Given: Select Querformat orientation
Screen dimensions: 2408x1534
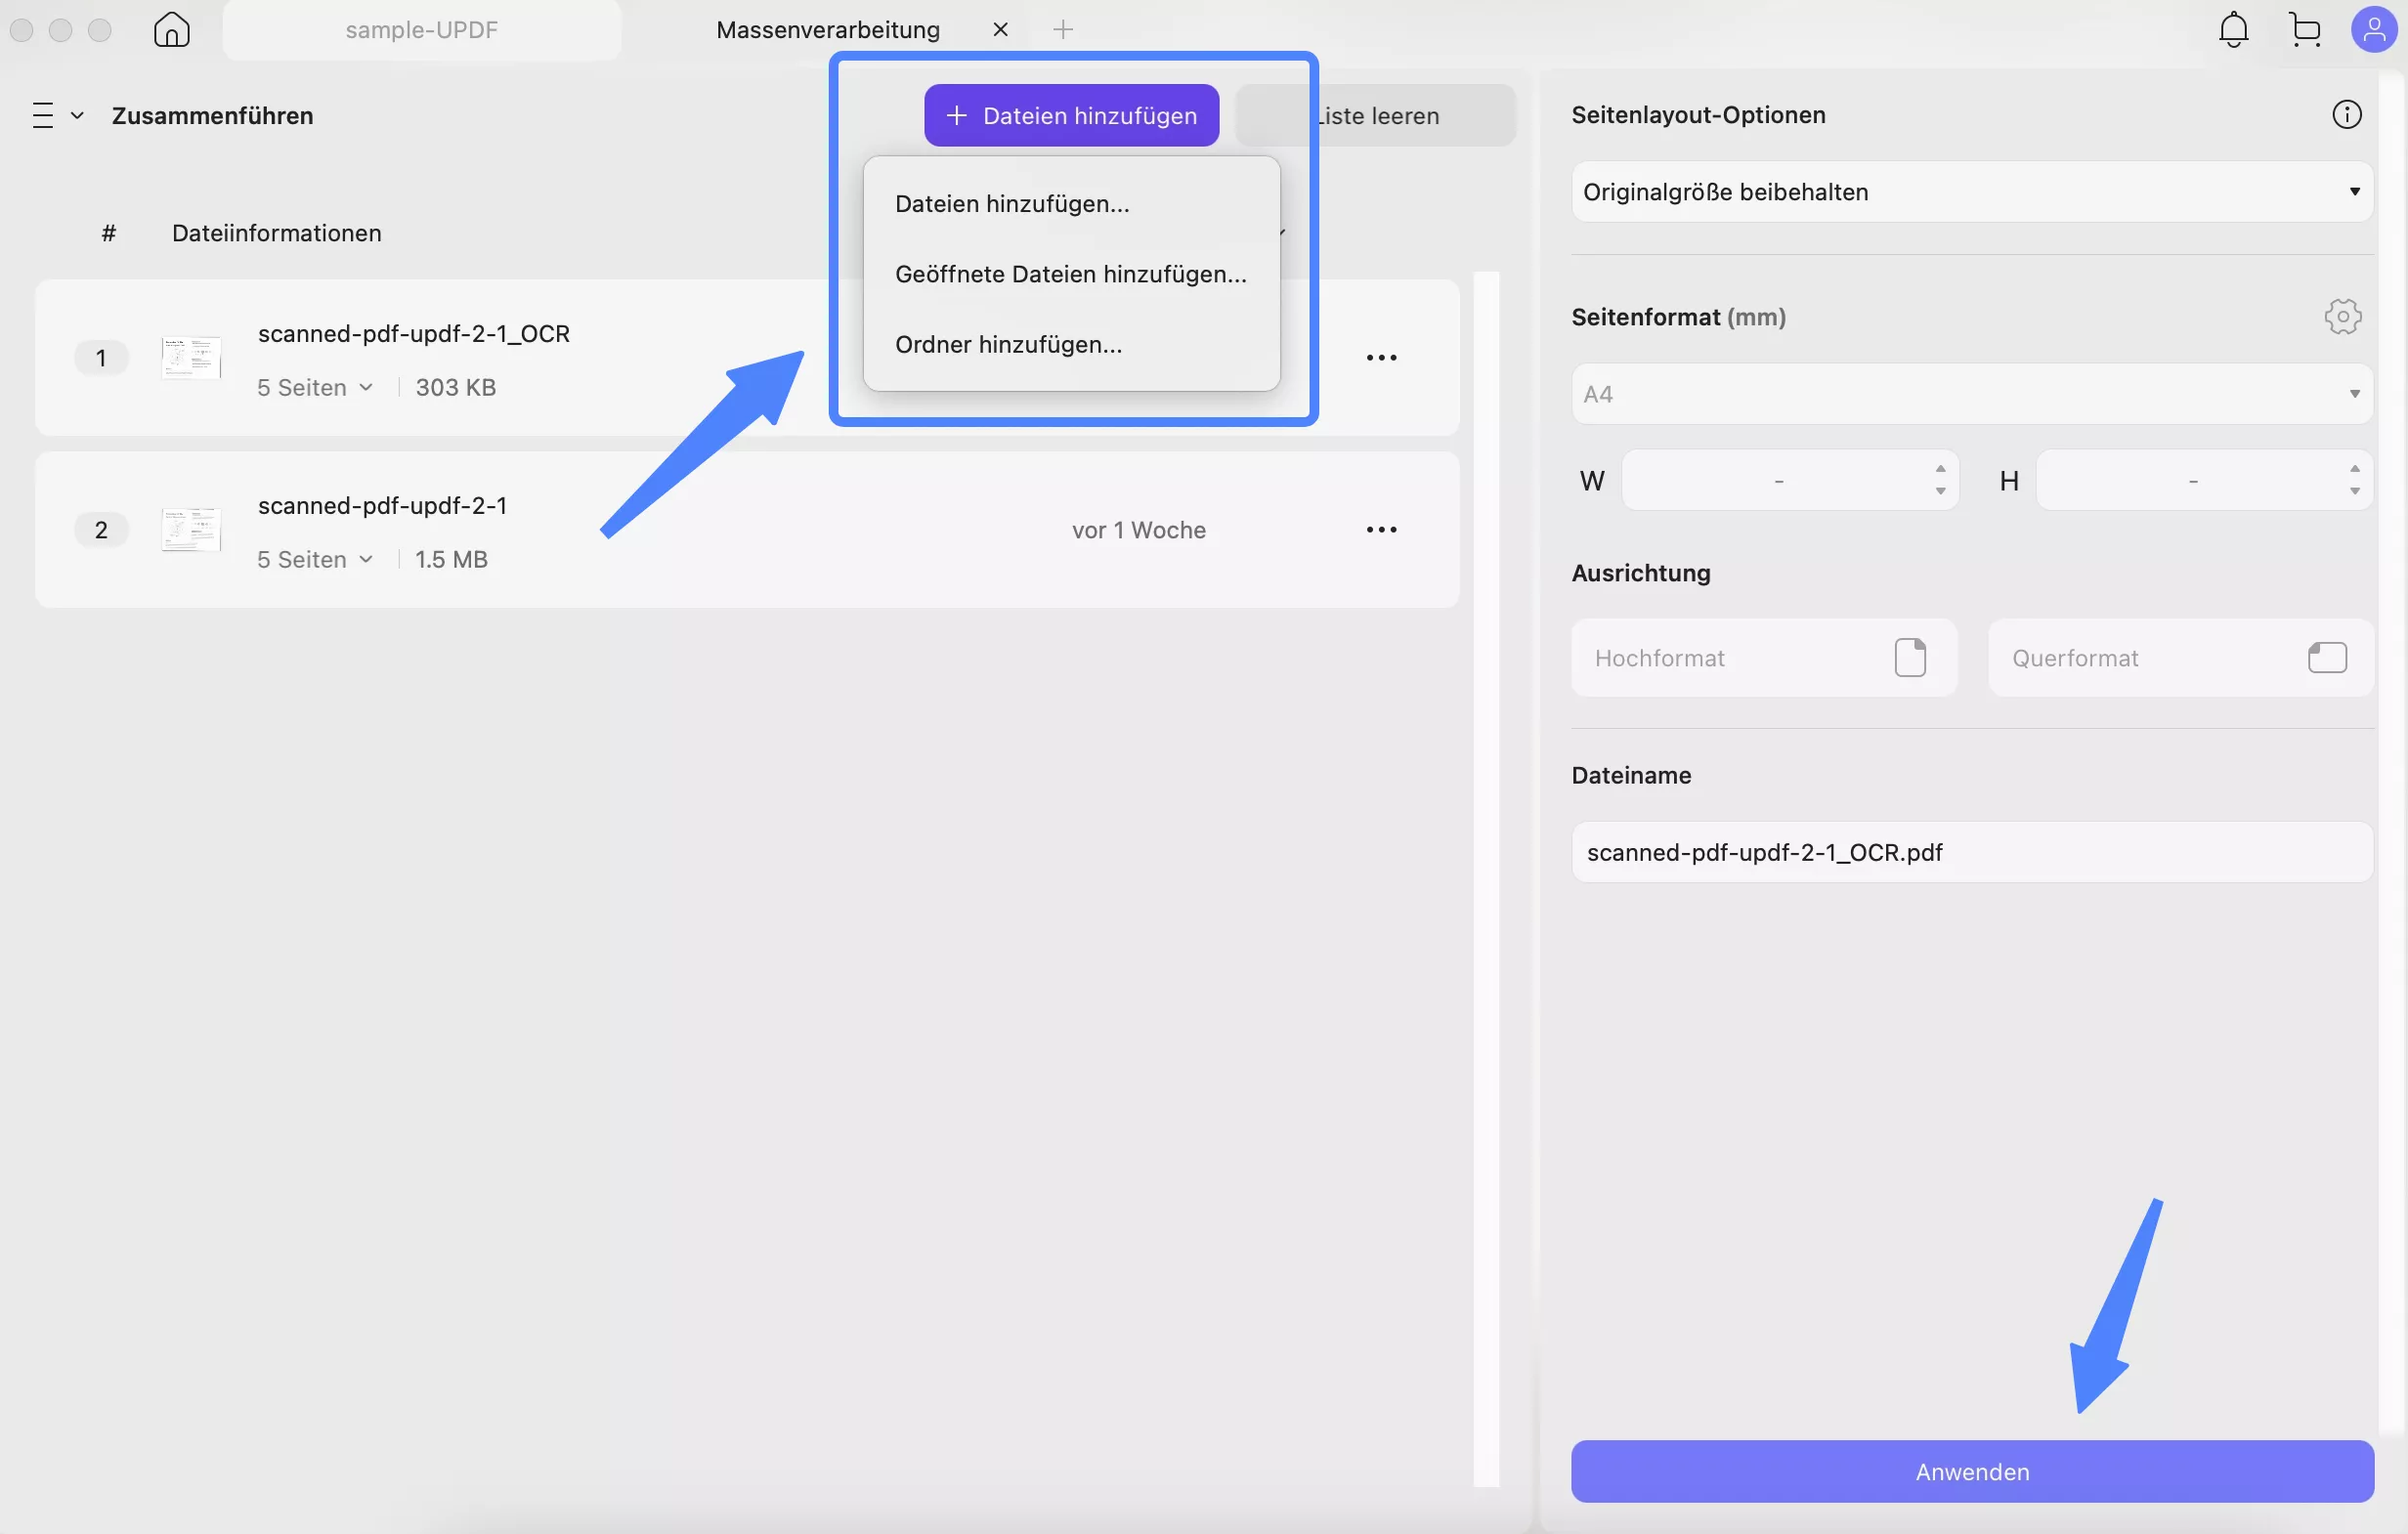Looking at the screenshot, I should point(2180,657).
